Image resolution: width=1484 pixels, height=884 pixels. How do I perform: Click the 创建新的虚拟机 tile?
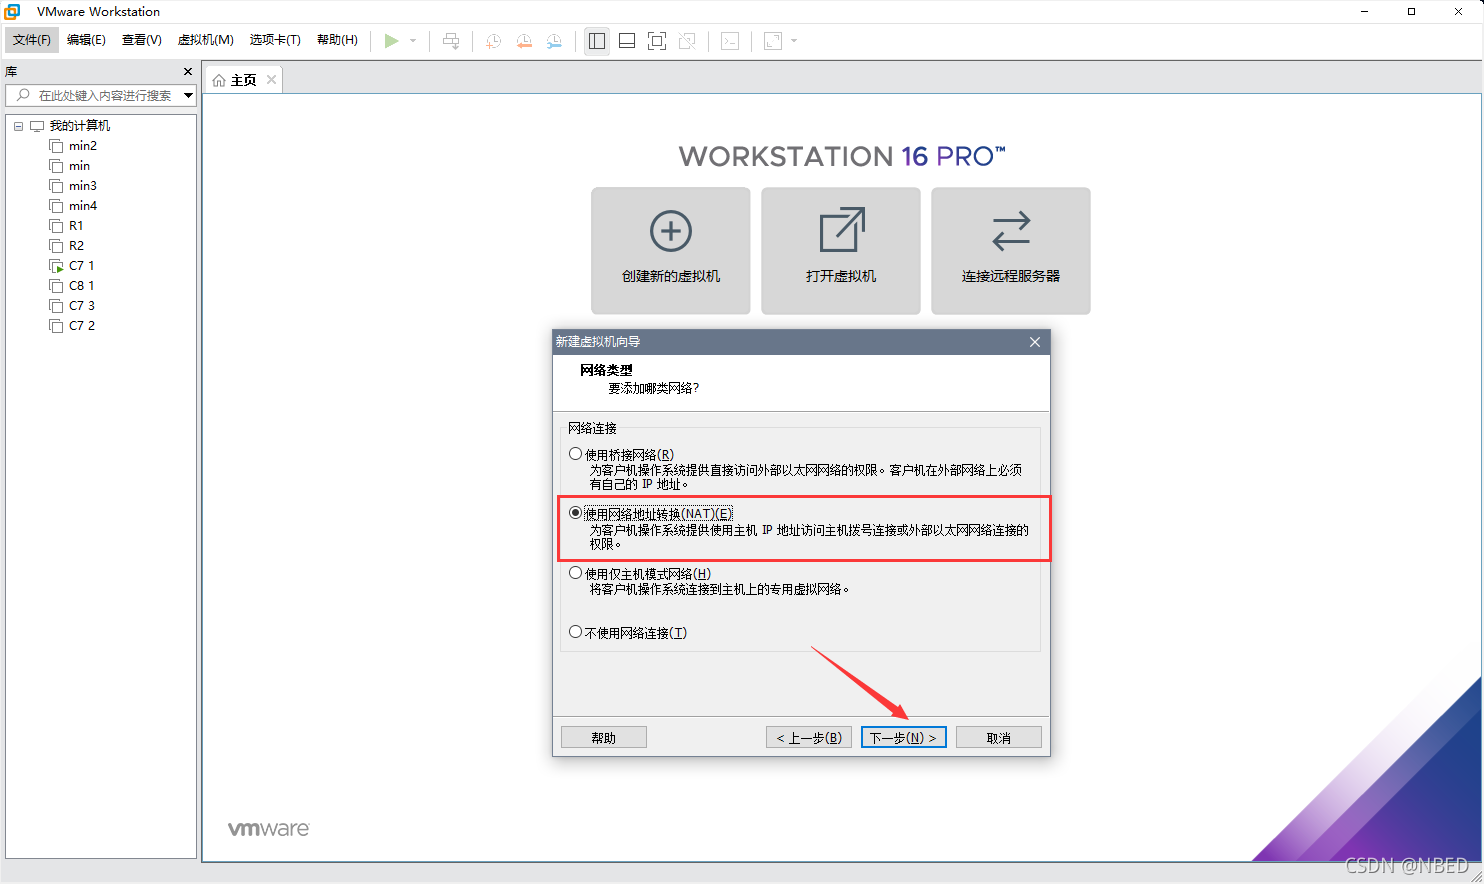click(671, 251)
